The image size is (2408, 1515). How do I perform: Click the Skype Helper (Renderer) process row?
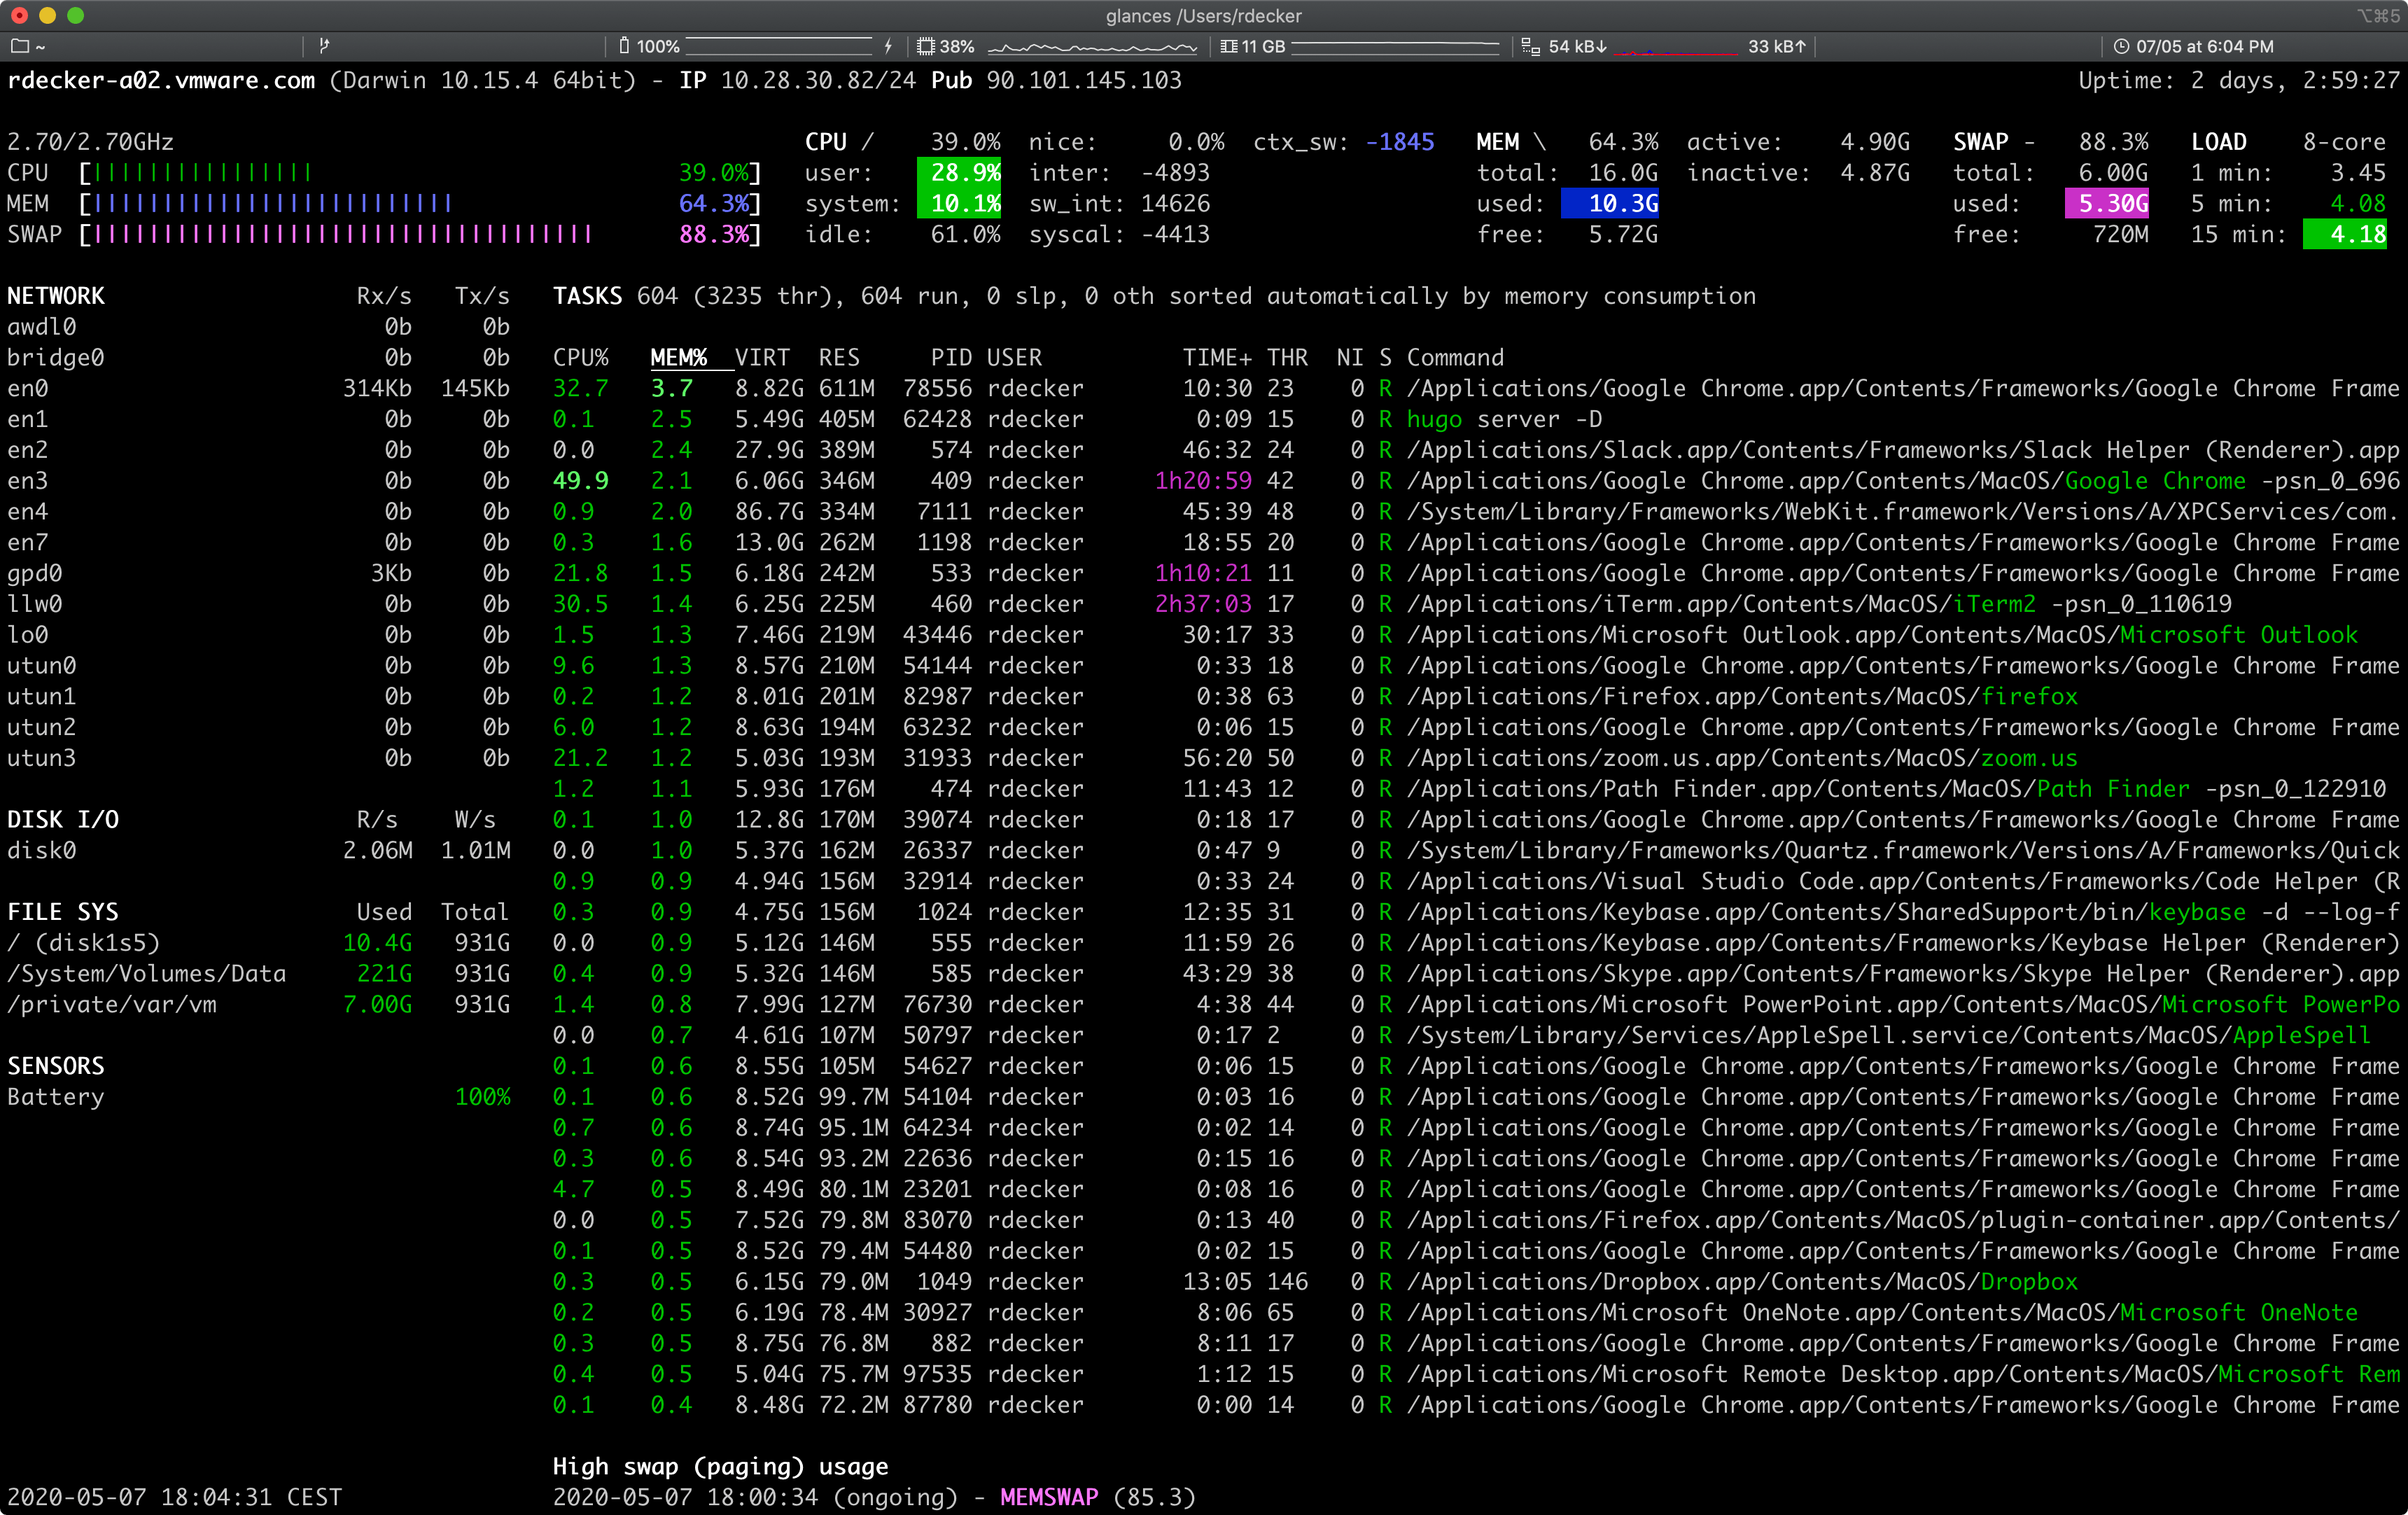[x=1477, y=974]
